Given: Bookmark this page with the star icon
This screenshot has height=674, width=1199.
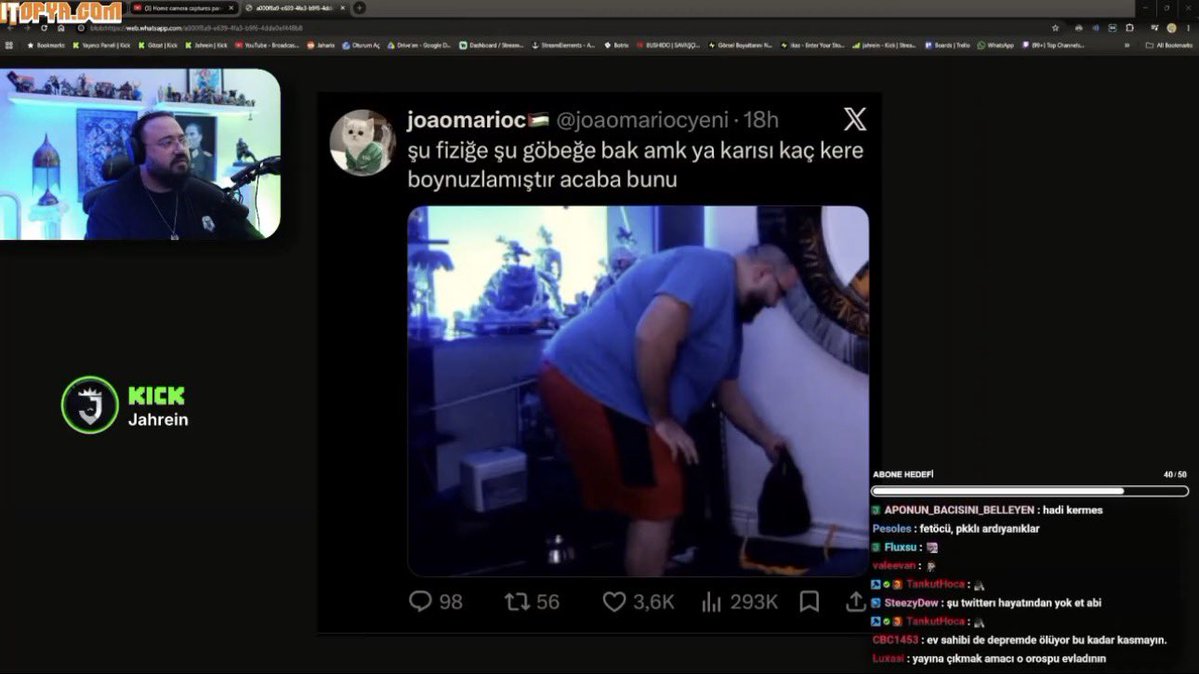Looking at the screenshot, I should pyautogui.click(x=1055, y=28).
